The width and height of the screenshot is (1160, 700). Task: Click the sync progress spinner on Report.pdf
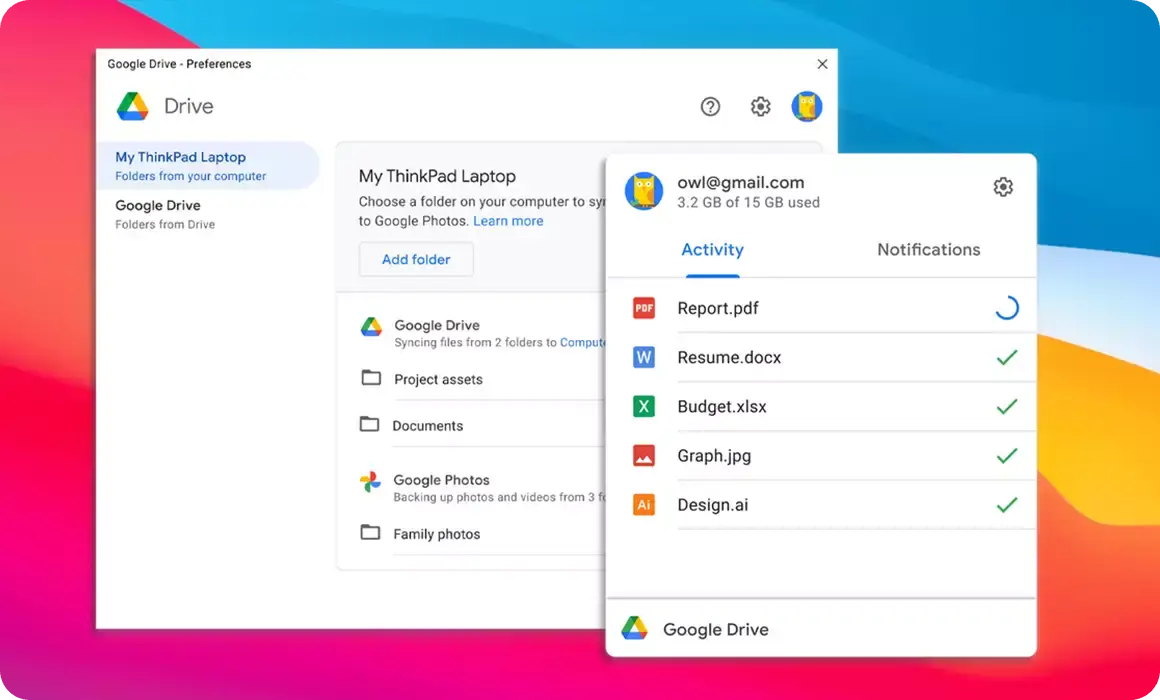pyautogui.click(x=1007, y=308)
